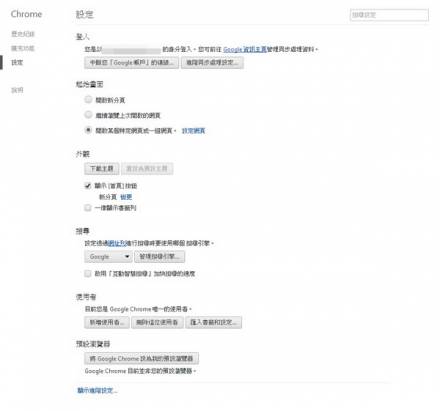This screenshot has height=411, width=440.
Task: Click the search settings input field
Action: pyautogui.click(x=389, y=15)
